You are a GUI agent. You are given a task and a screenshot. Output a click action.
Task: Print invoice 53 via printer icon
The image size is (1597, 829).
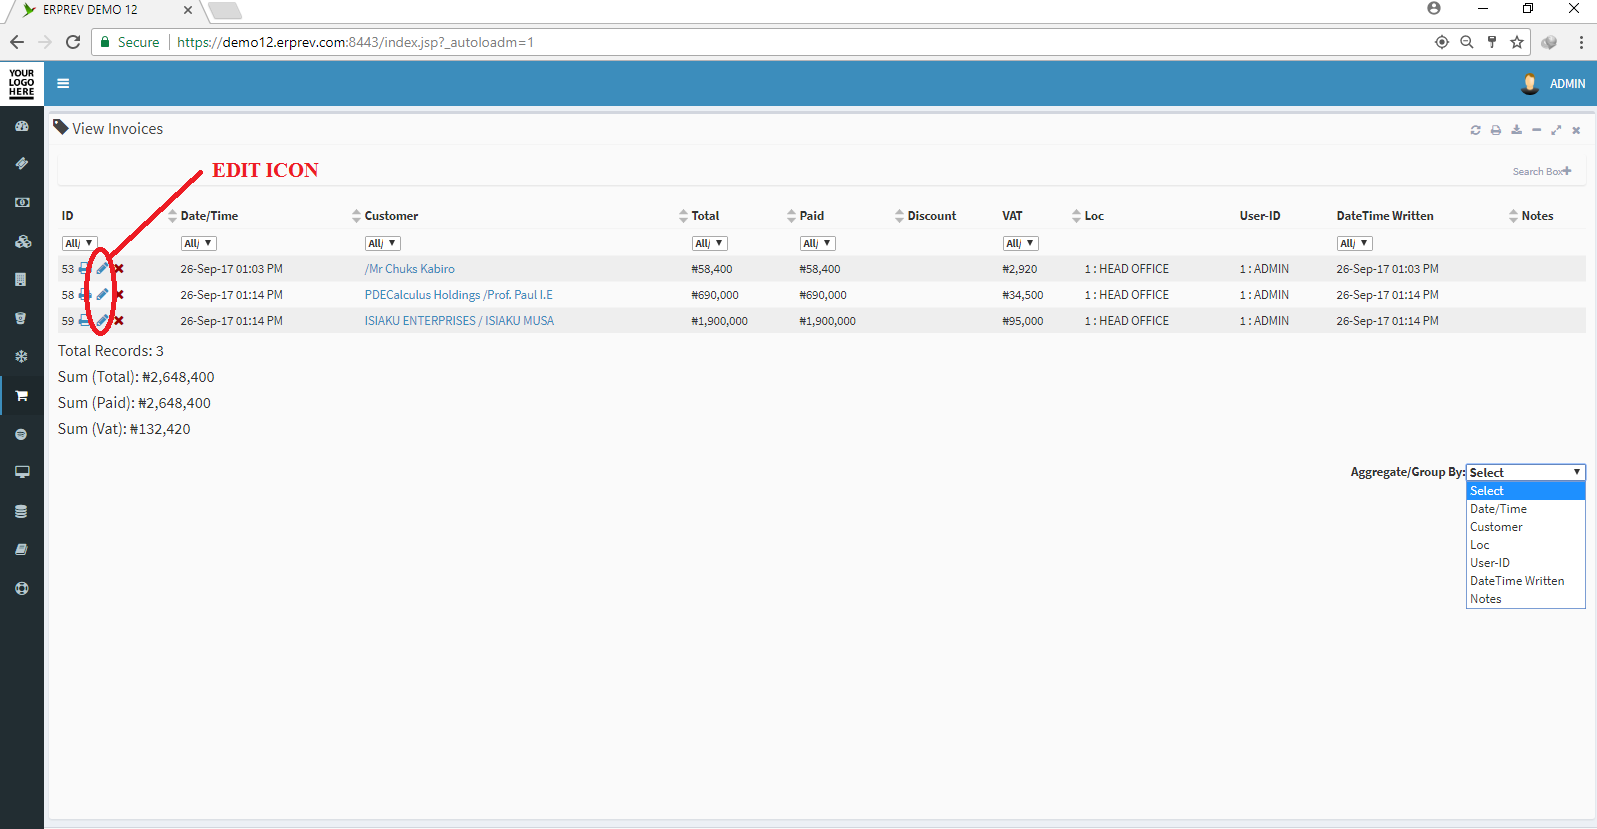click(x=85, y=268)
